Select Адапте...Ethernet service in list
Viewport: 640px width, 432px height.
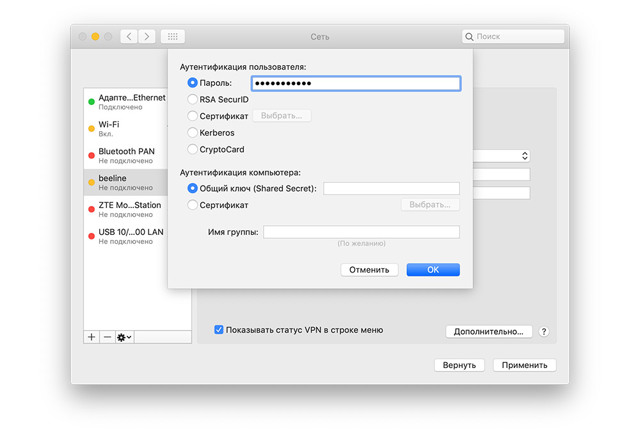click(x=126, y=102)
